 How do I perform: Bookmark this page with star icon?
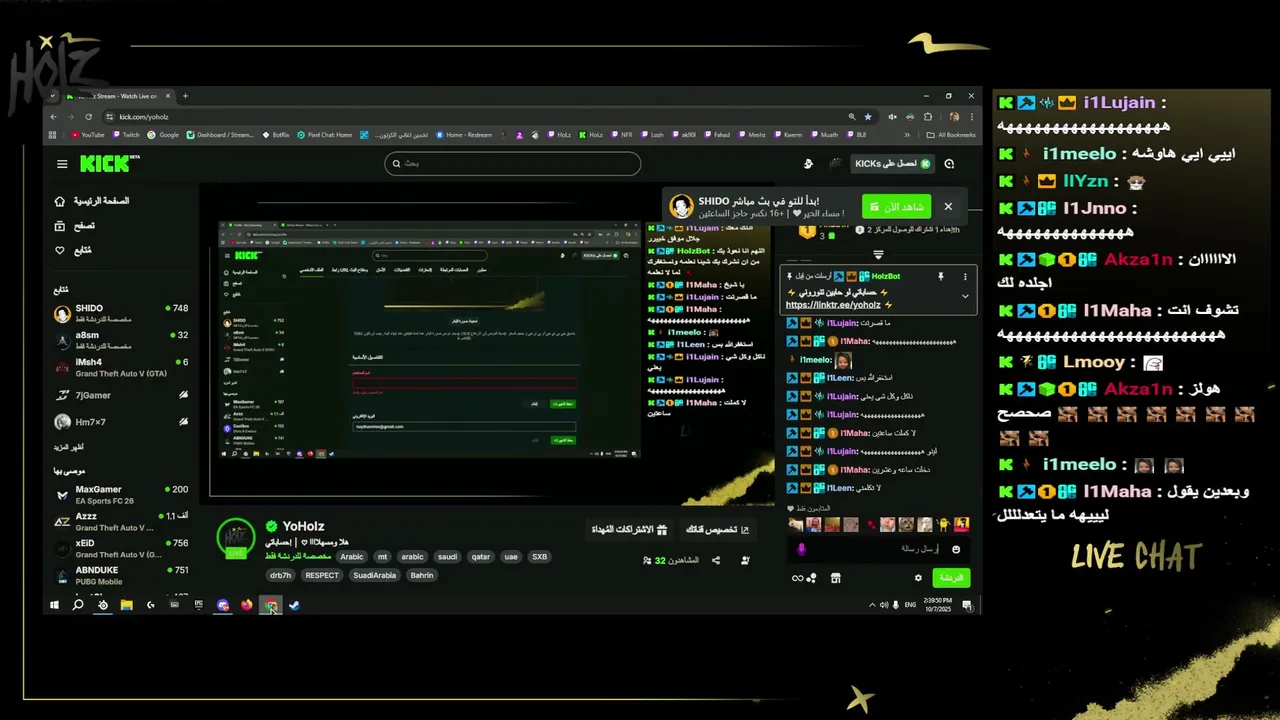pyautogui.click(x=868, y=116)
